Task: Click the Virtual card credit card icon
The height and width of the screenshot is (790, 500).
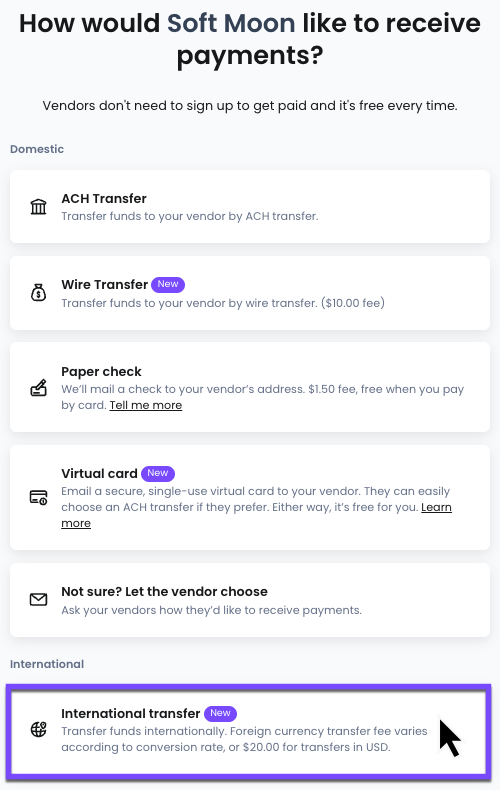Action: 38,497
